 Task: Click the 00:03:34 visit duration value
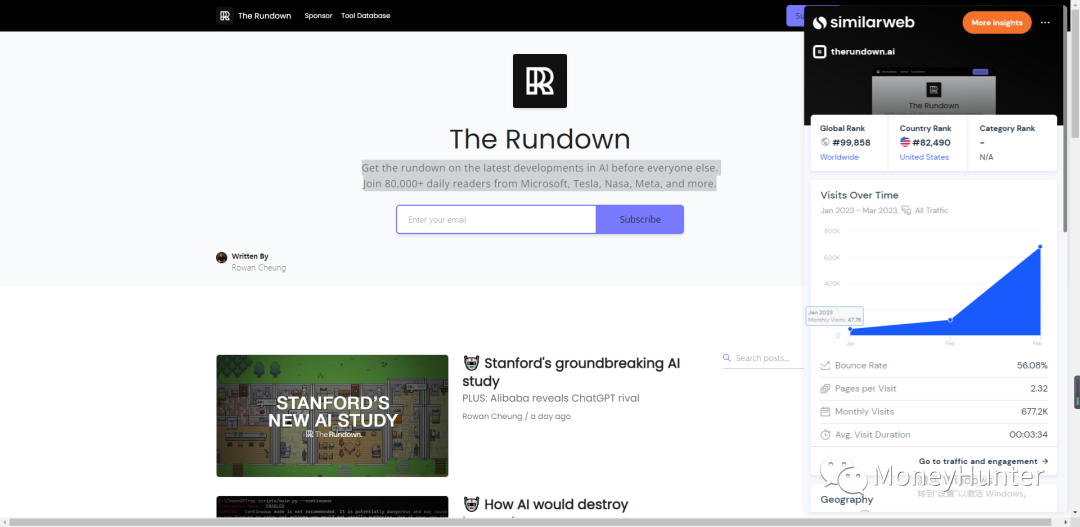(1029, 435)
